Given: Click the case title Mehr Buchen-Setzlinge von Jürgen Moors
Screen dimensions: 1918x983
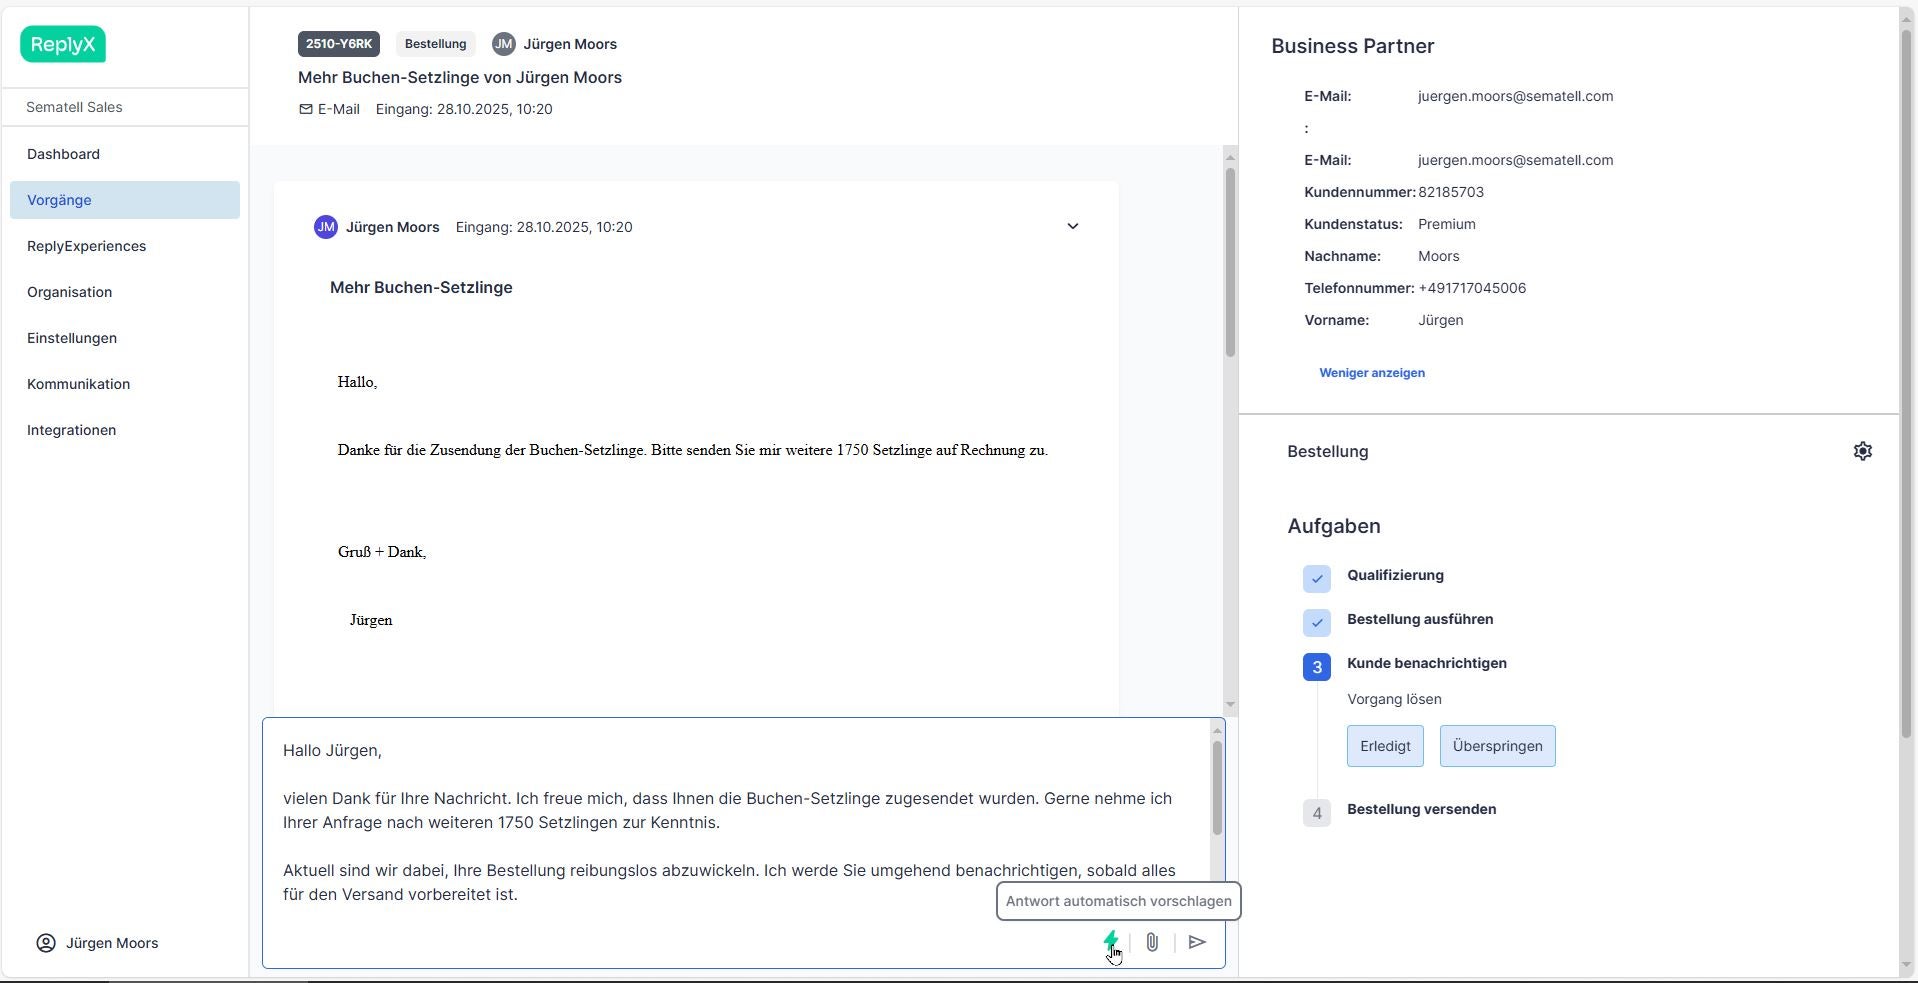Looking at the screenshot, I should pos(460,77).
